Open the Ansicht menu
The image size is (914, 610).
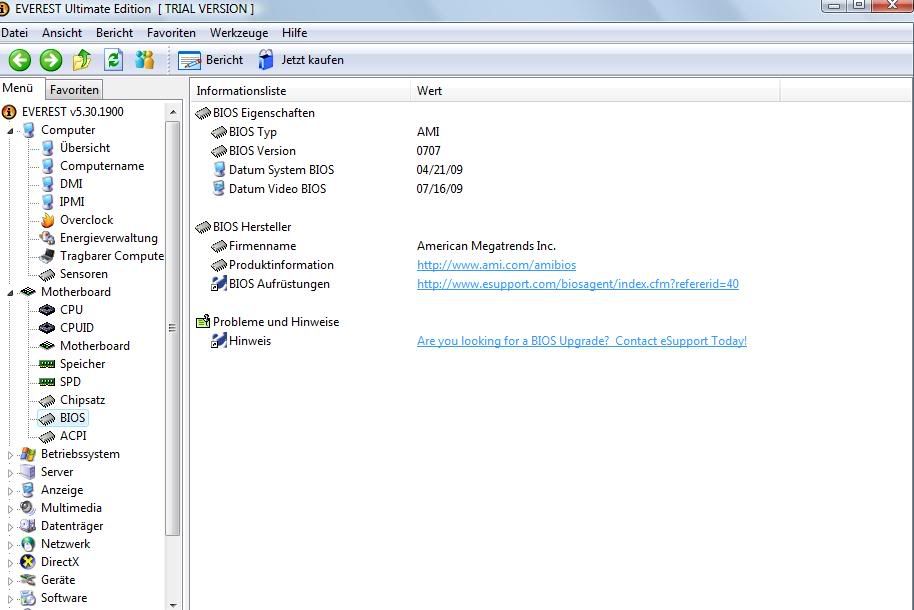coord(62,33)
